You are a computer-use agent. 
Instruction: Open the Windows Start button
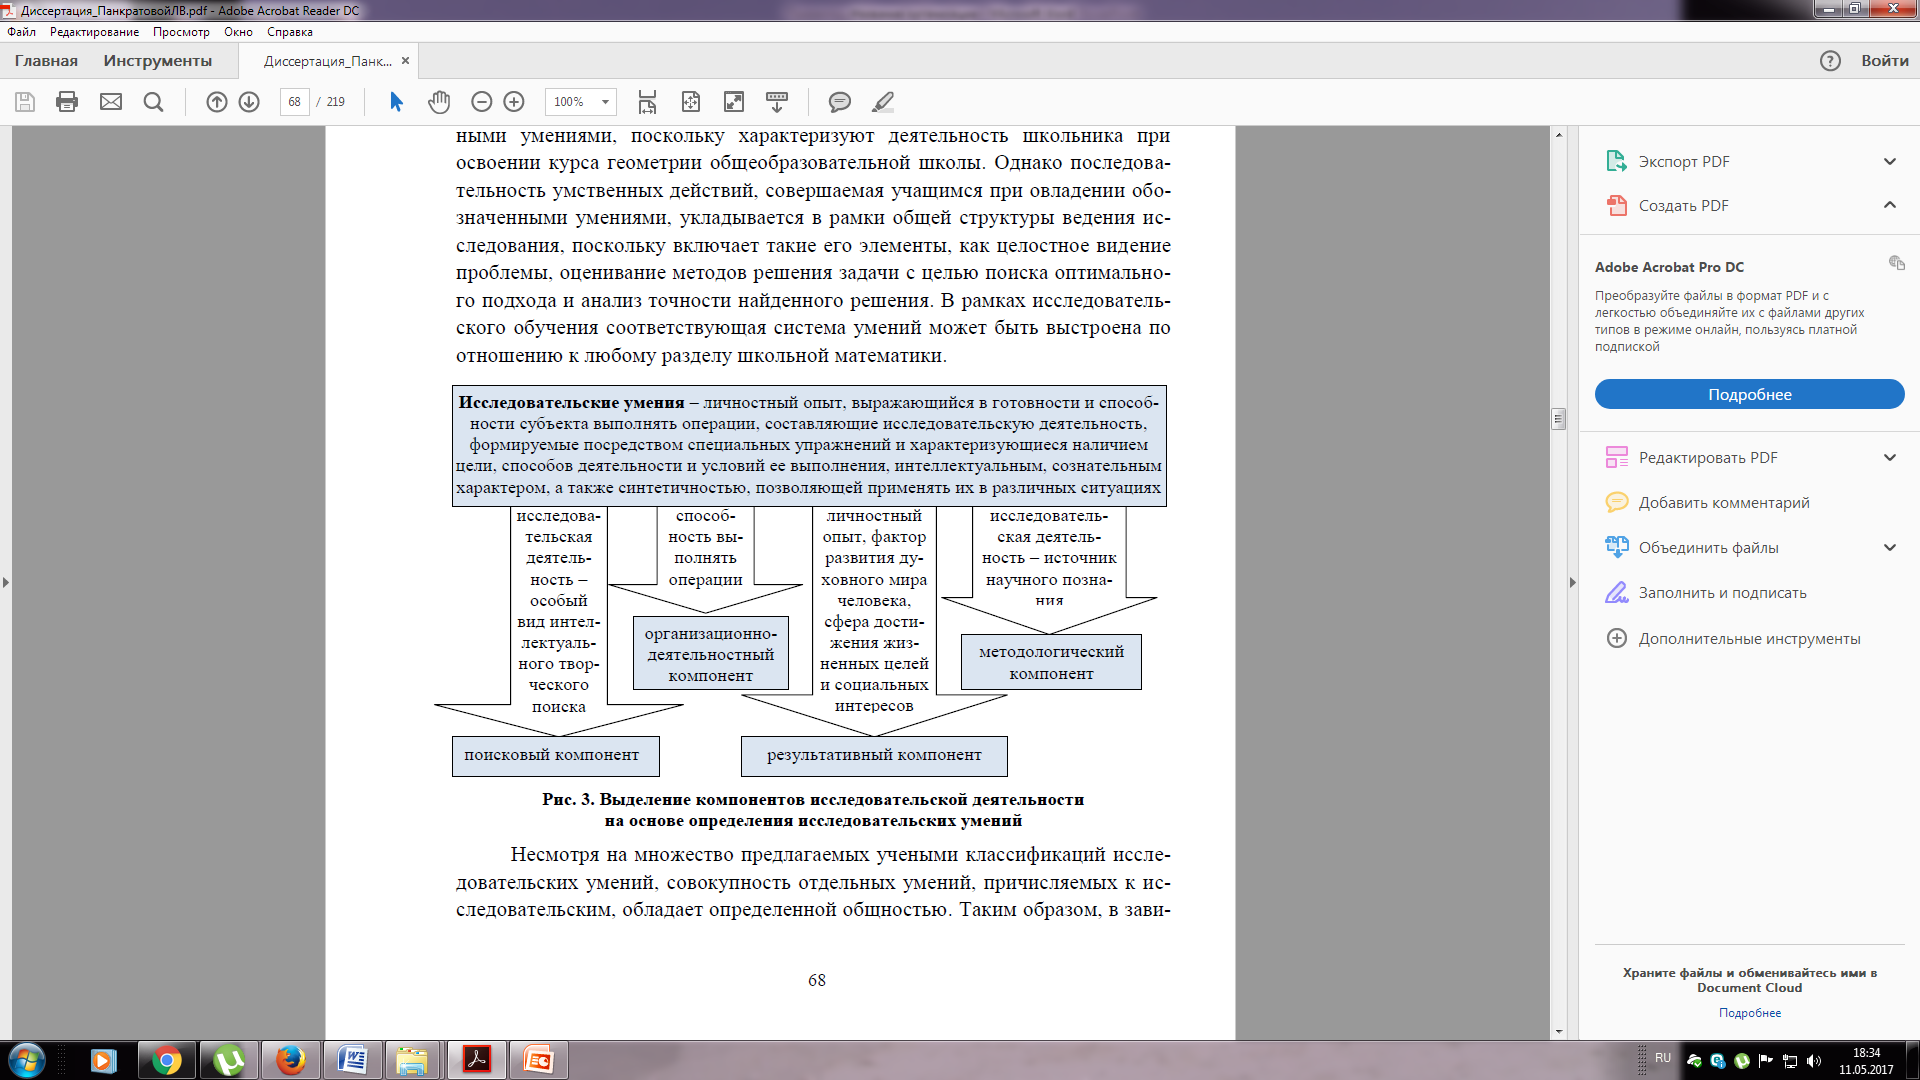click(x=26, y=1060)
